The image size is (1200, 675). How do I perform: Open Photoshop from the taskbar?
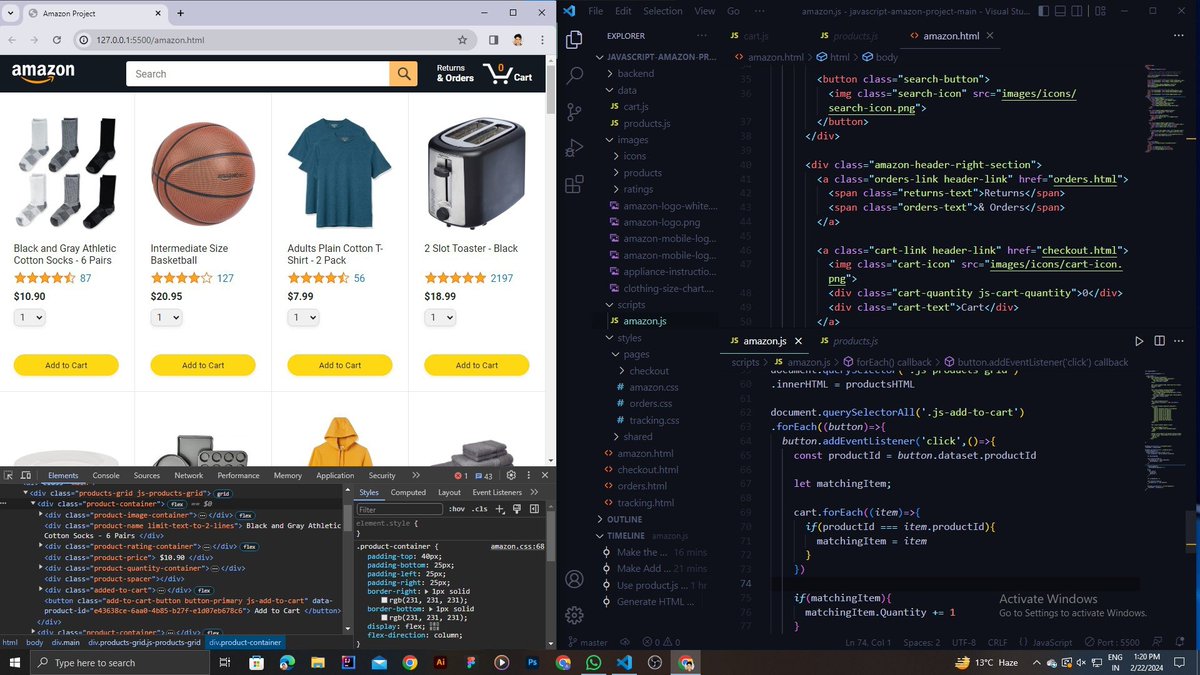click(x=534, y=663)
